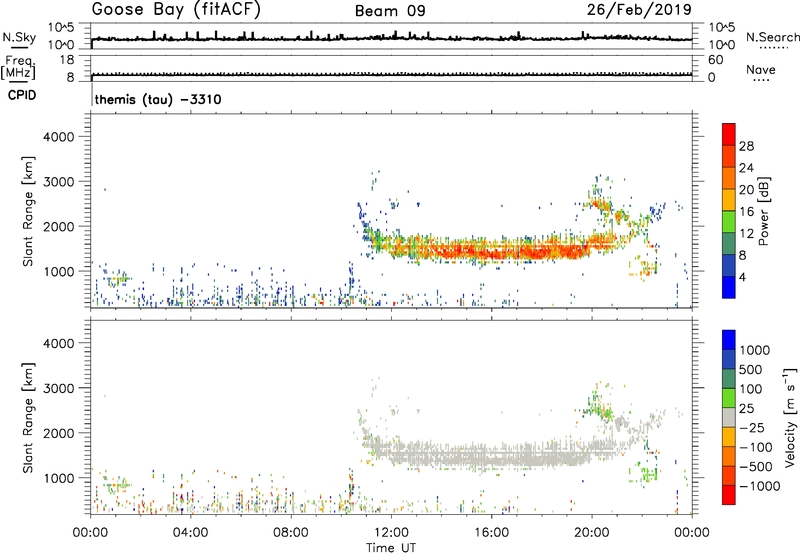Click the '4' label on power colorbar
The image size is (800, 554).
(742, 277)
